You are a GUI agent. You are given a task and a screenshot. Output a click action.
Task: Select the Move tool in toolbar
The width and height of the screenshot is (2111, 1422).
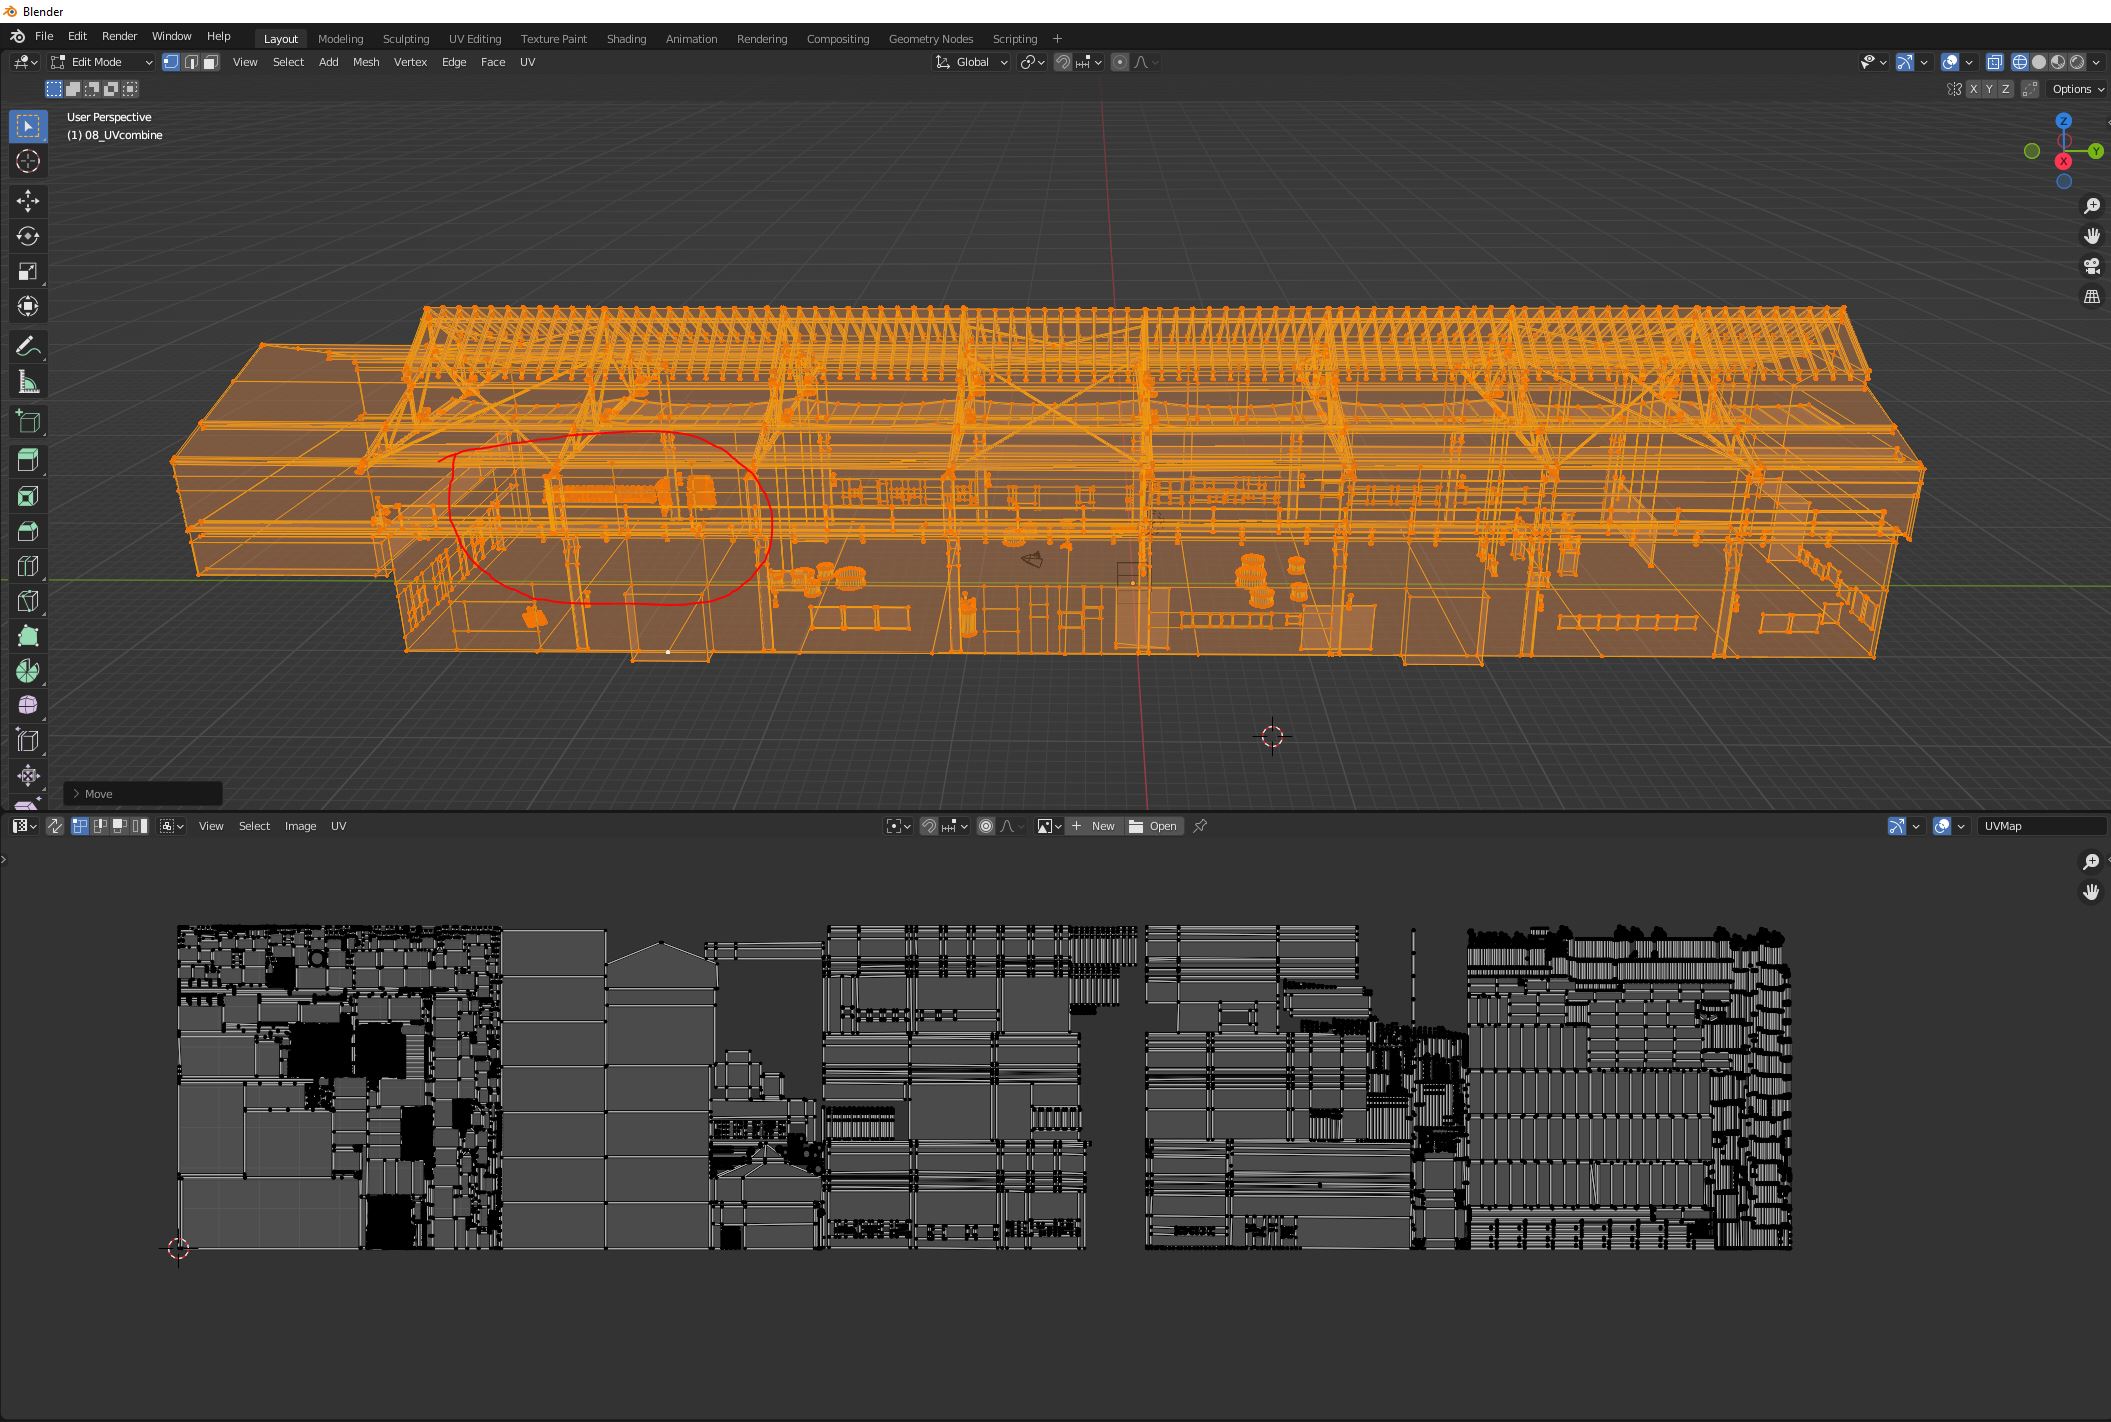point(28,201)
